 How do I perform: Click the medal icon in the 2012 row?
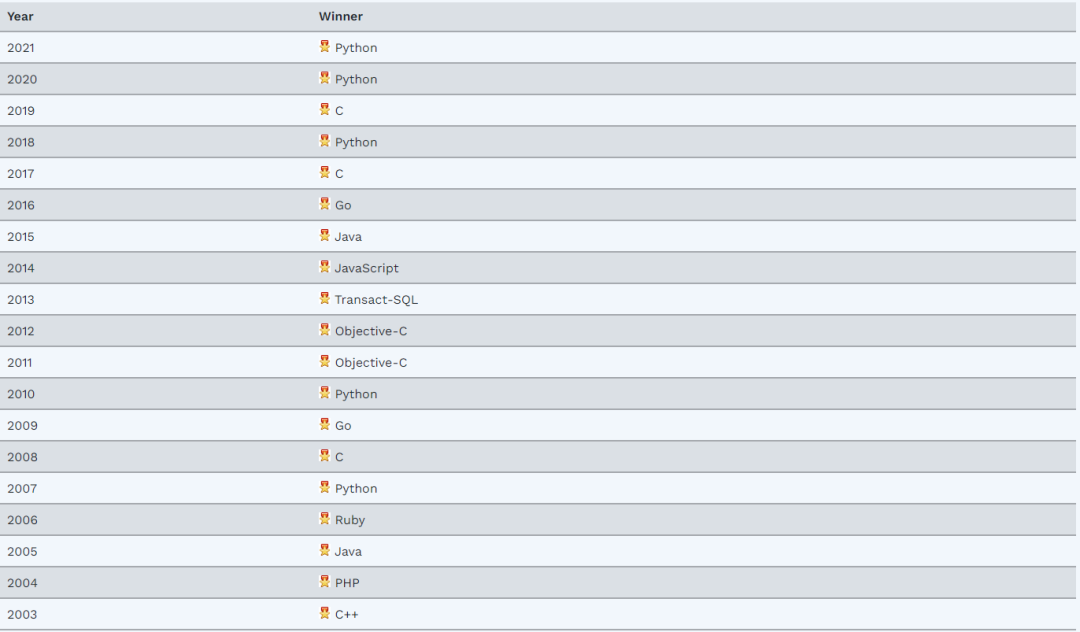[324, 330]
